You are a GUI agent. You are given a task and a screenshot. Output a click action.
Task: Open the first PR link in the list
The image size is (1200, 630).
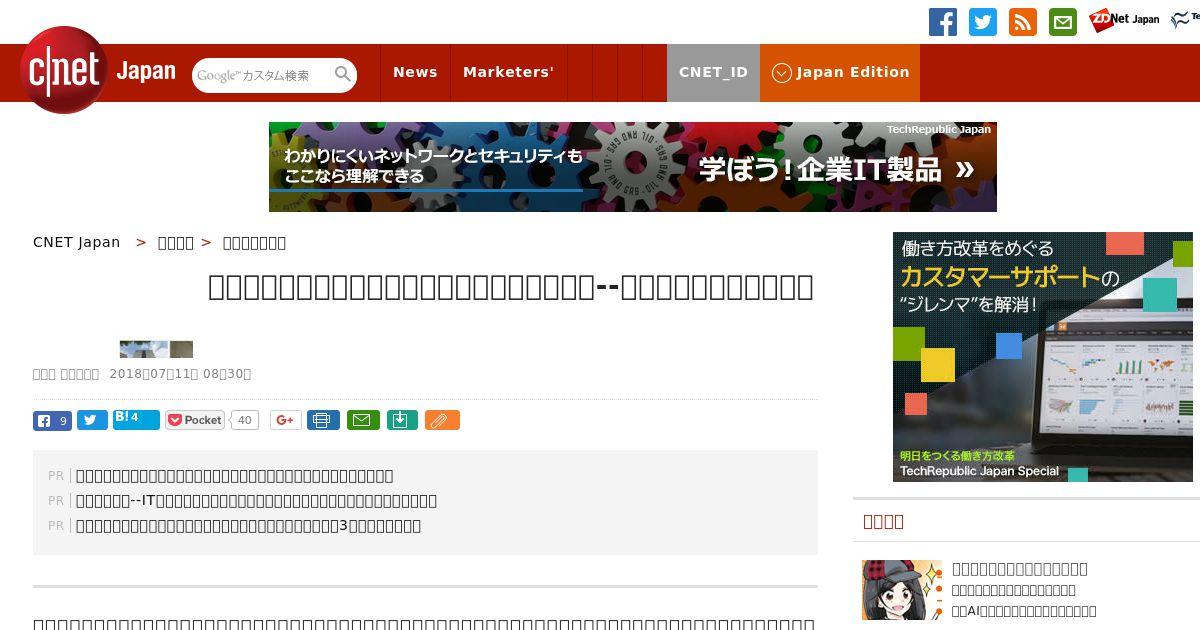click(235, 476)
